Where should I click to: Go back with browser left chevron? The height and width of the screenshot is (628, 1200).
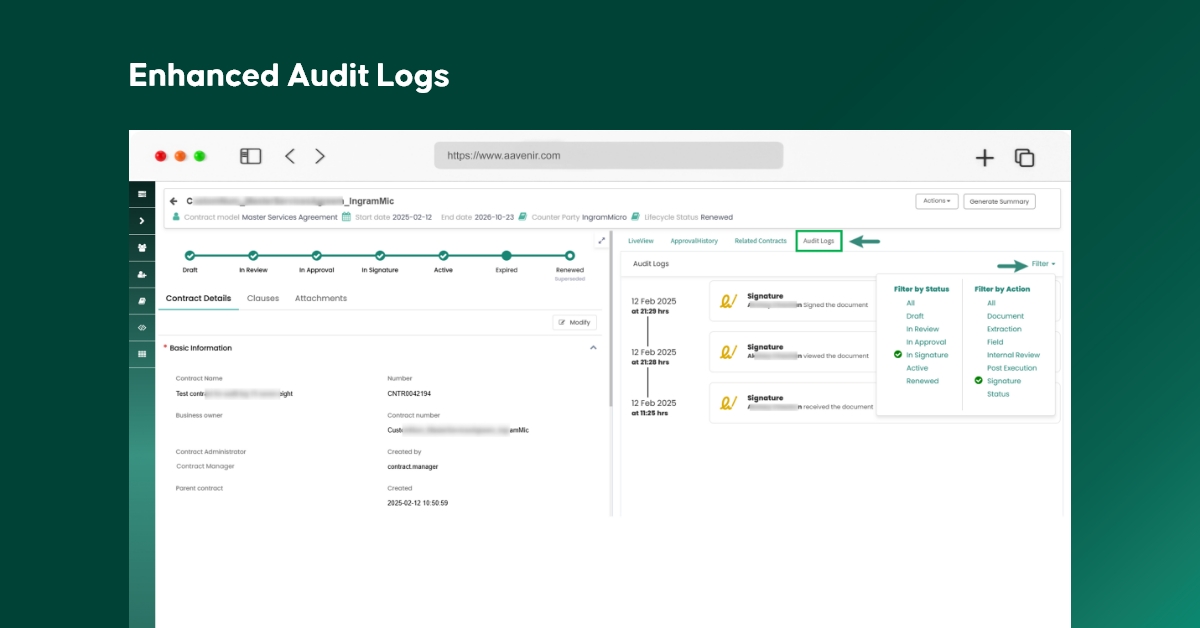(x=289, y=156)
